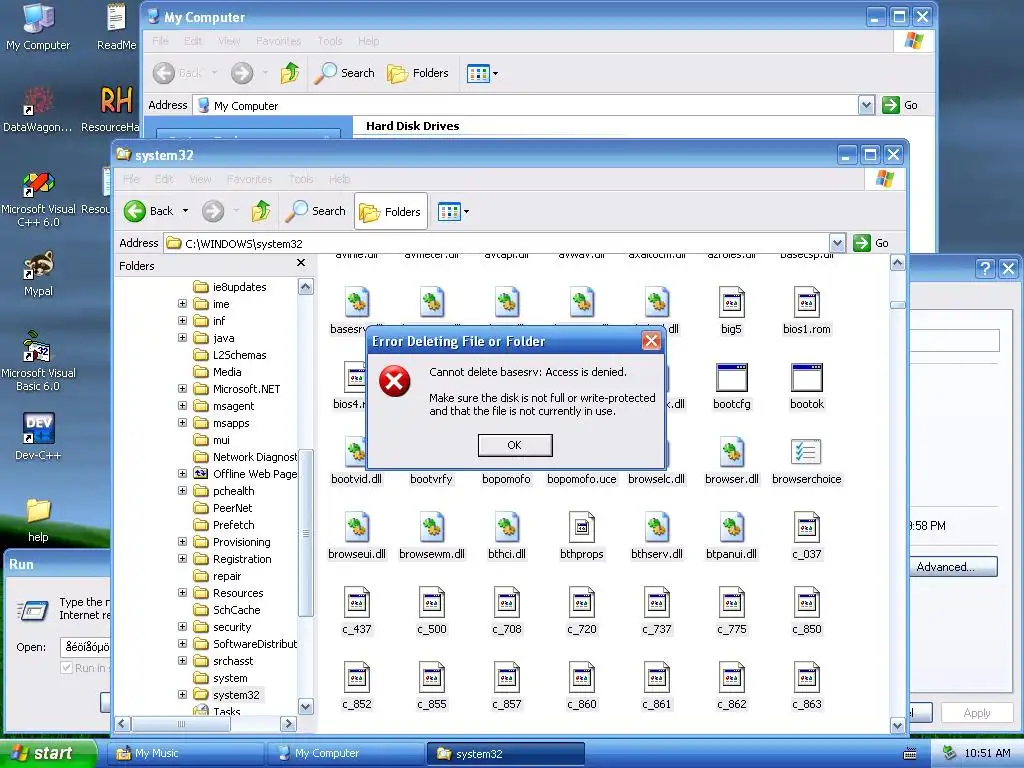The height and width of the screenshot is (768, 1024).
Task: Launch Microsoft Visual Basic 6.0 shortcut
Action: (x=38, y=362)
